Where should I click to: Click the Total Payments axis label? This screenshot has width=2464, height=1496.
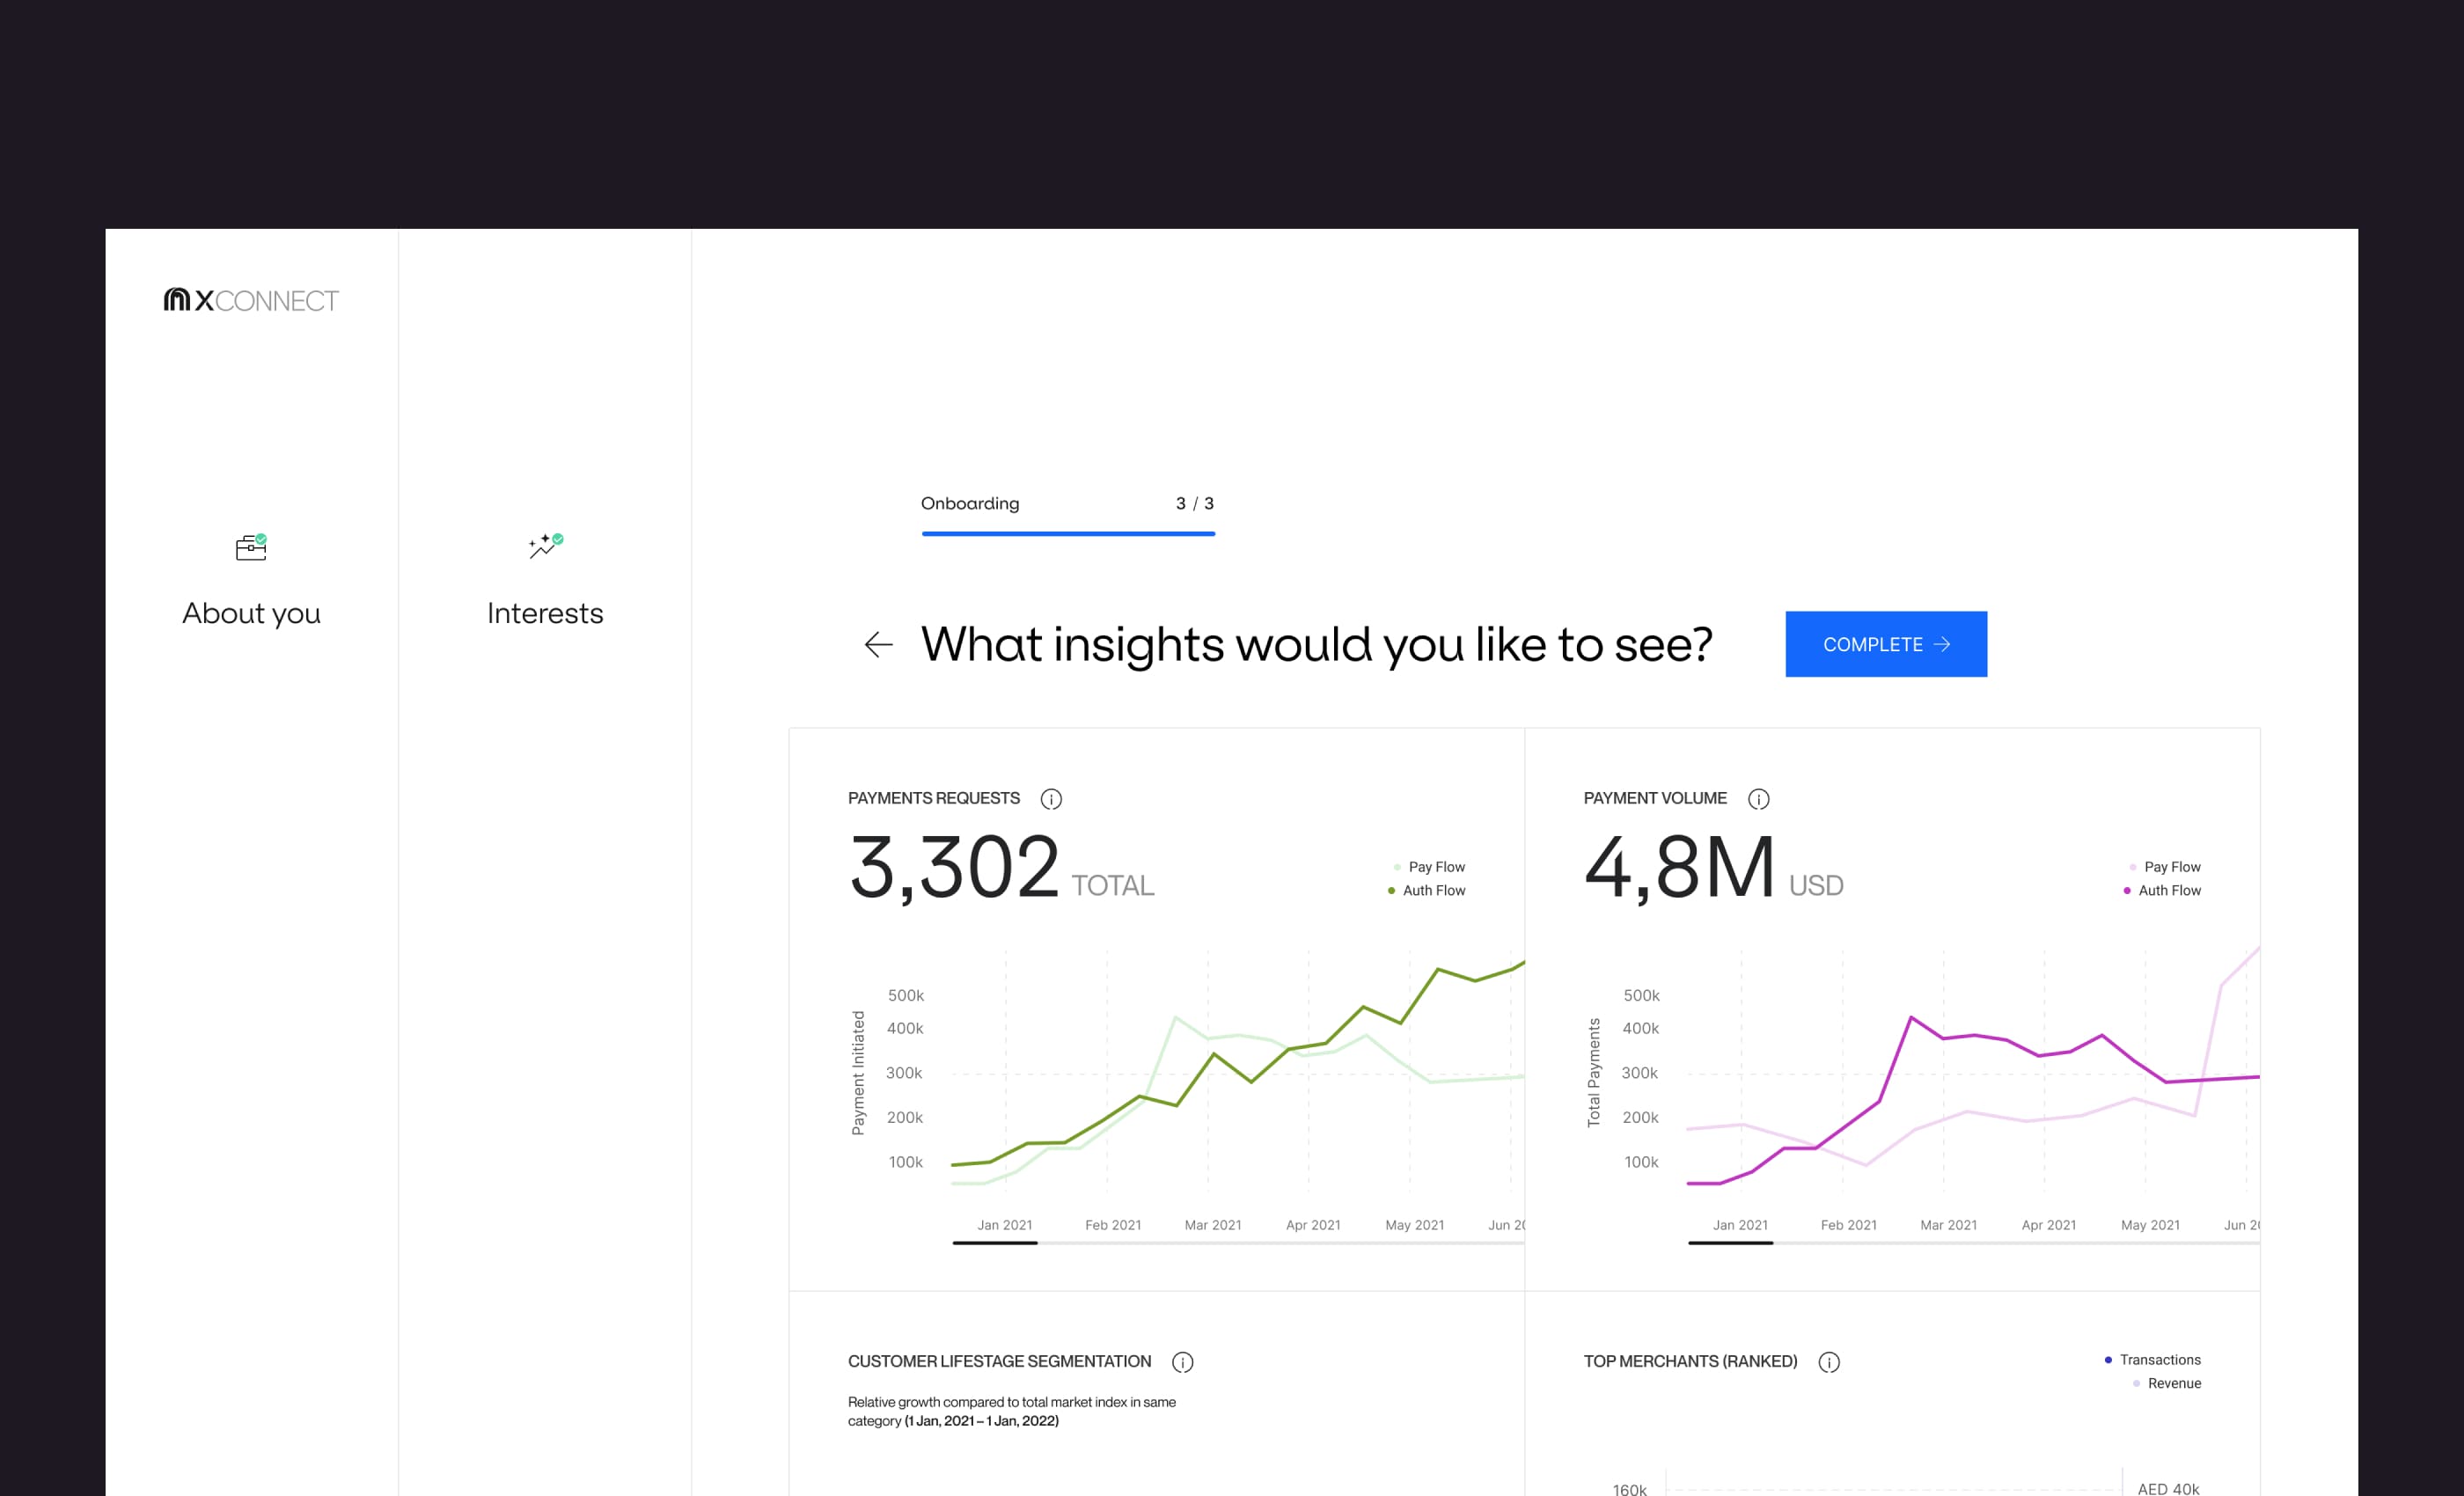(x=1593, y=1073)
